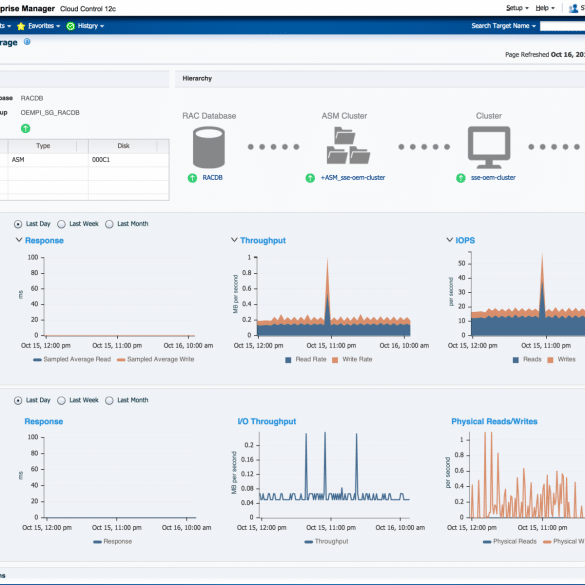This screenshot has width=585, height=585.
Task: Click the RAC Database cylinder icon
Action: 209,147
